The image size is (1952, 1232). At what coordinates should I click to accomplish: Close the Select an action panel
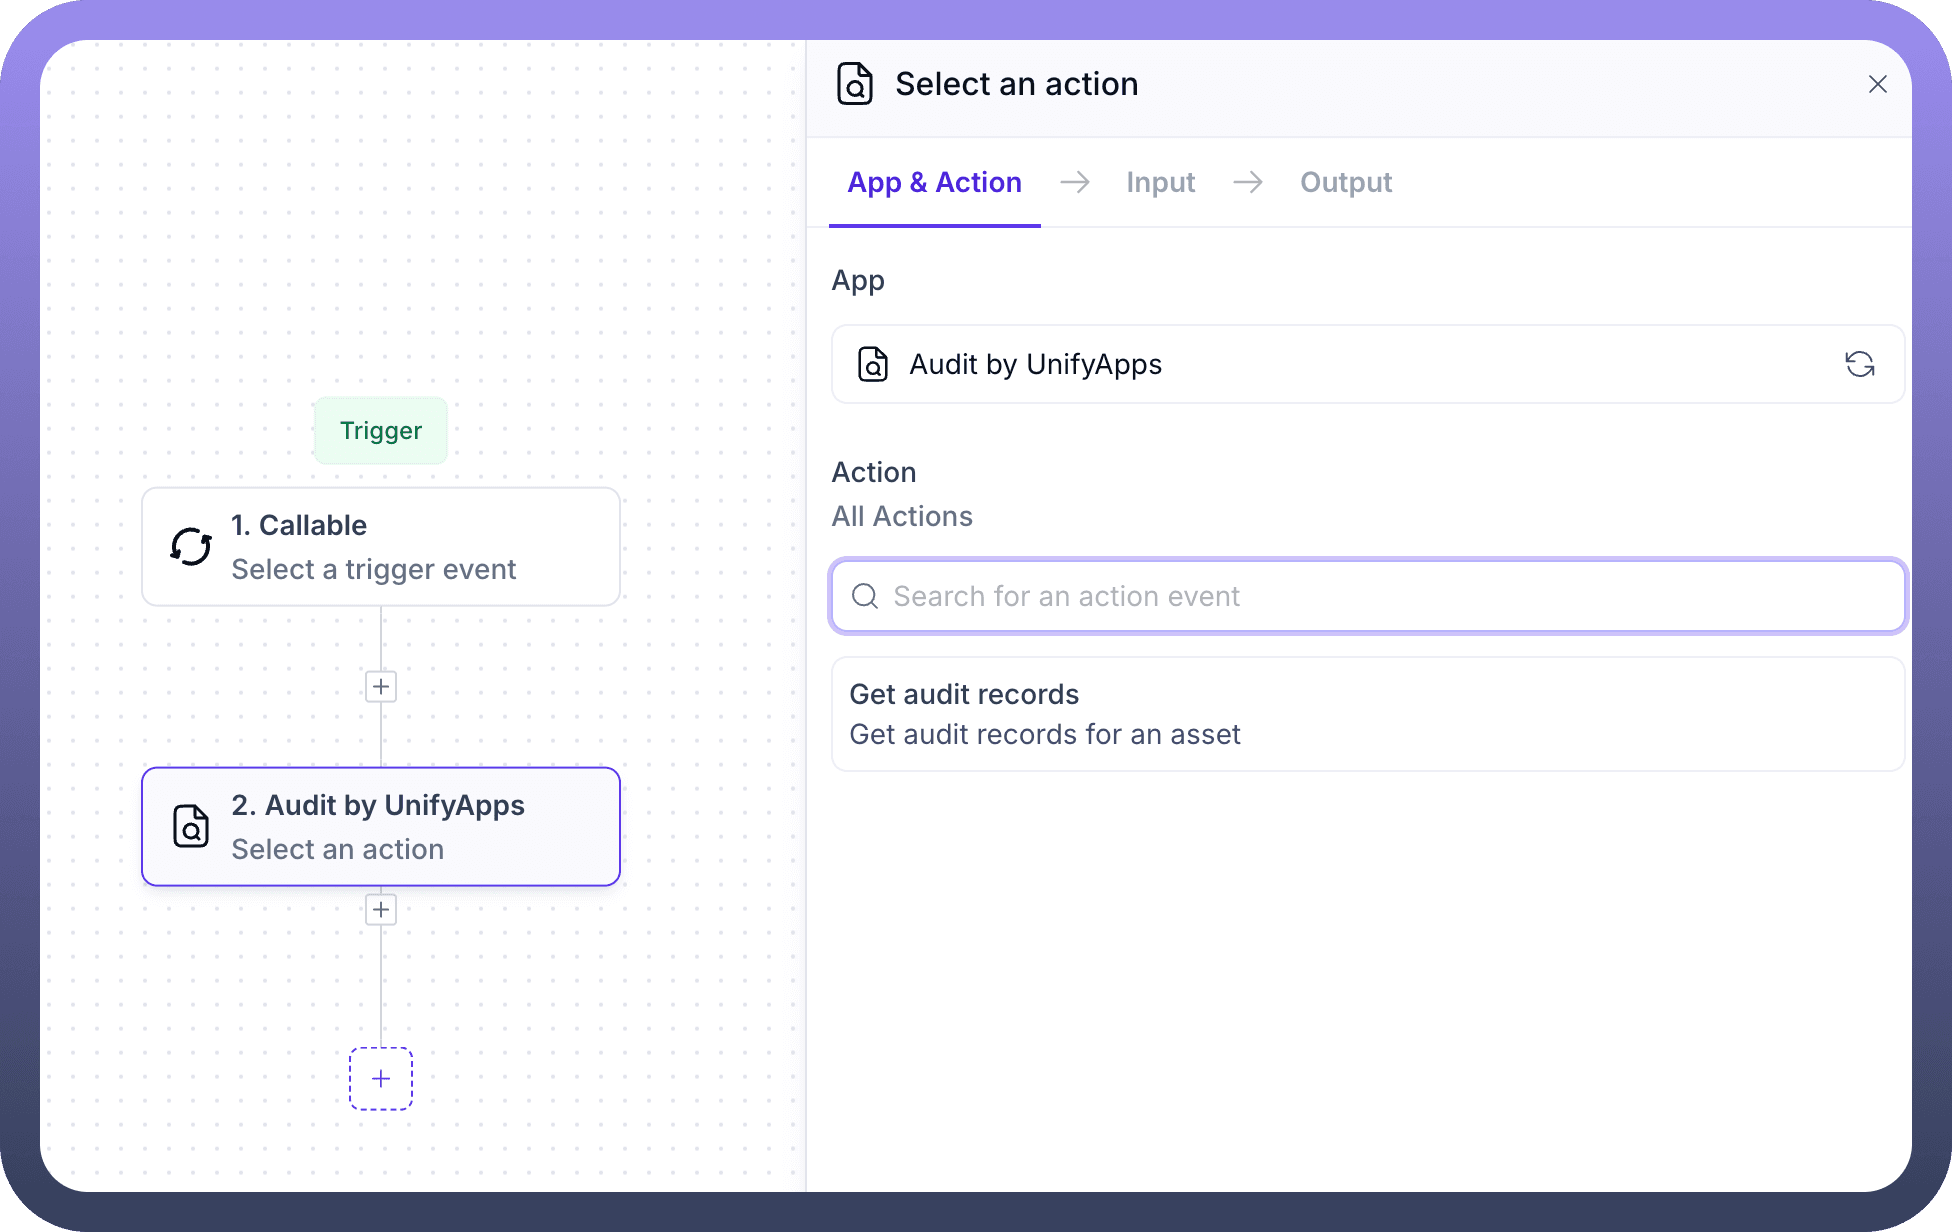click(1877, 84)
